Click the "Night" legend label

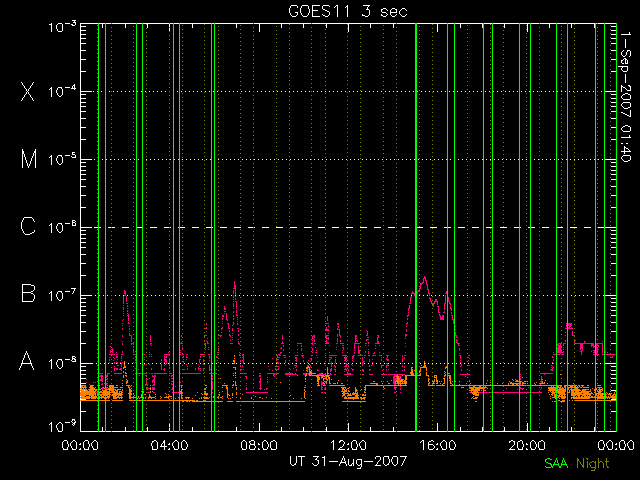coord(593,464)
